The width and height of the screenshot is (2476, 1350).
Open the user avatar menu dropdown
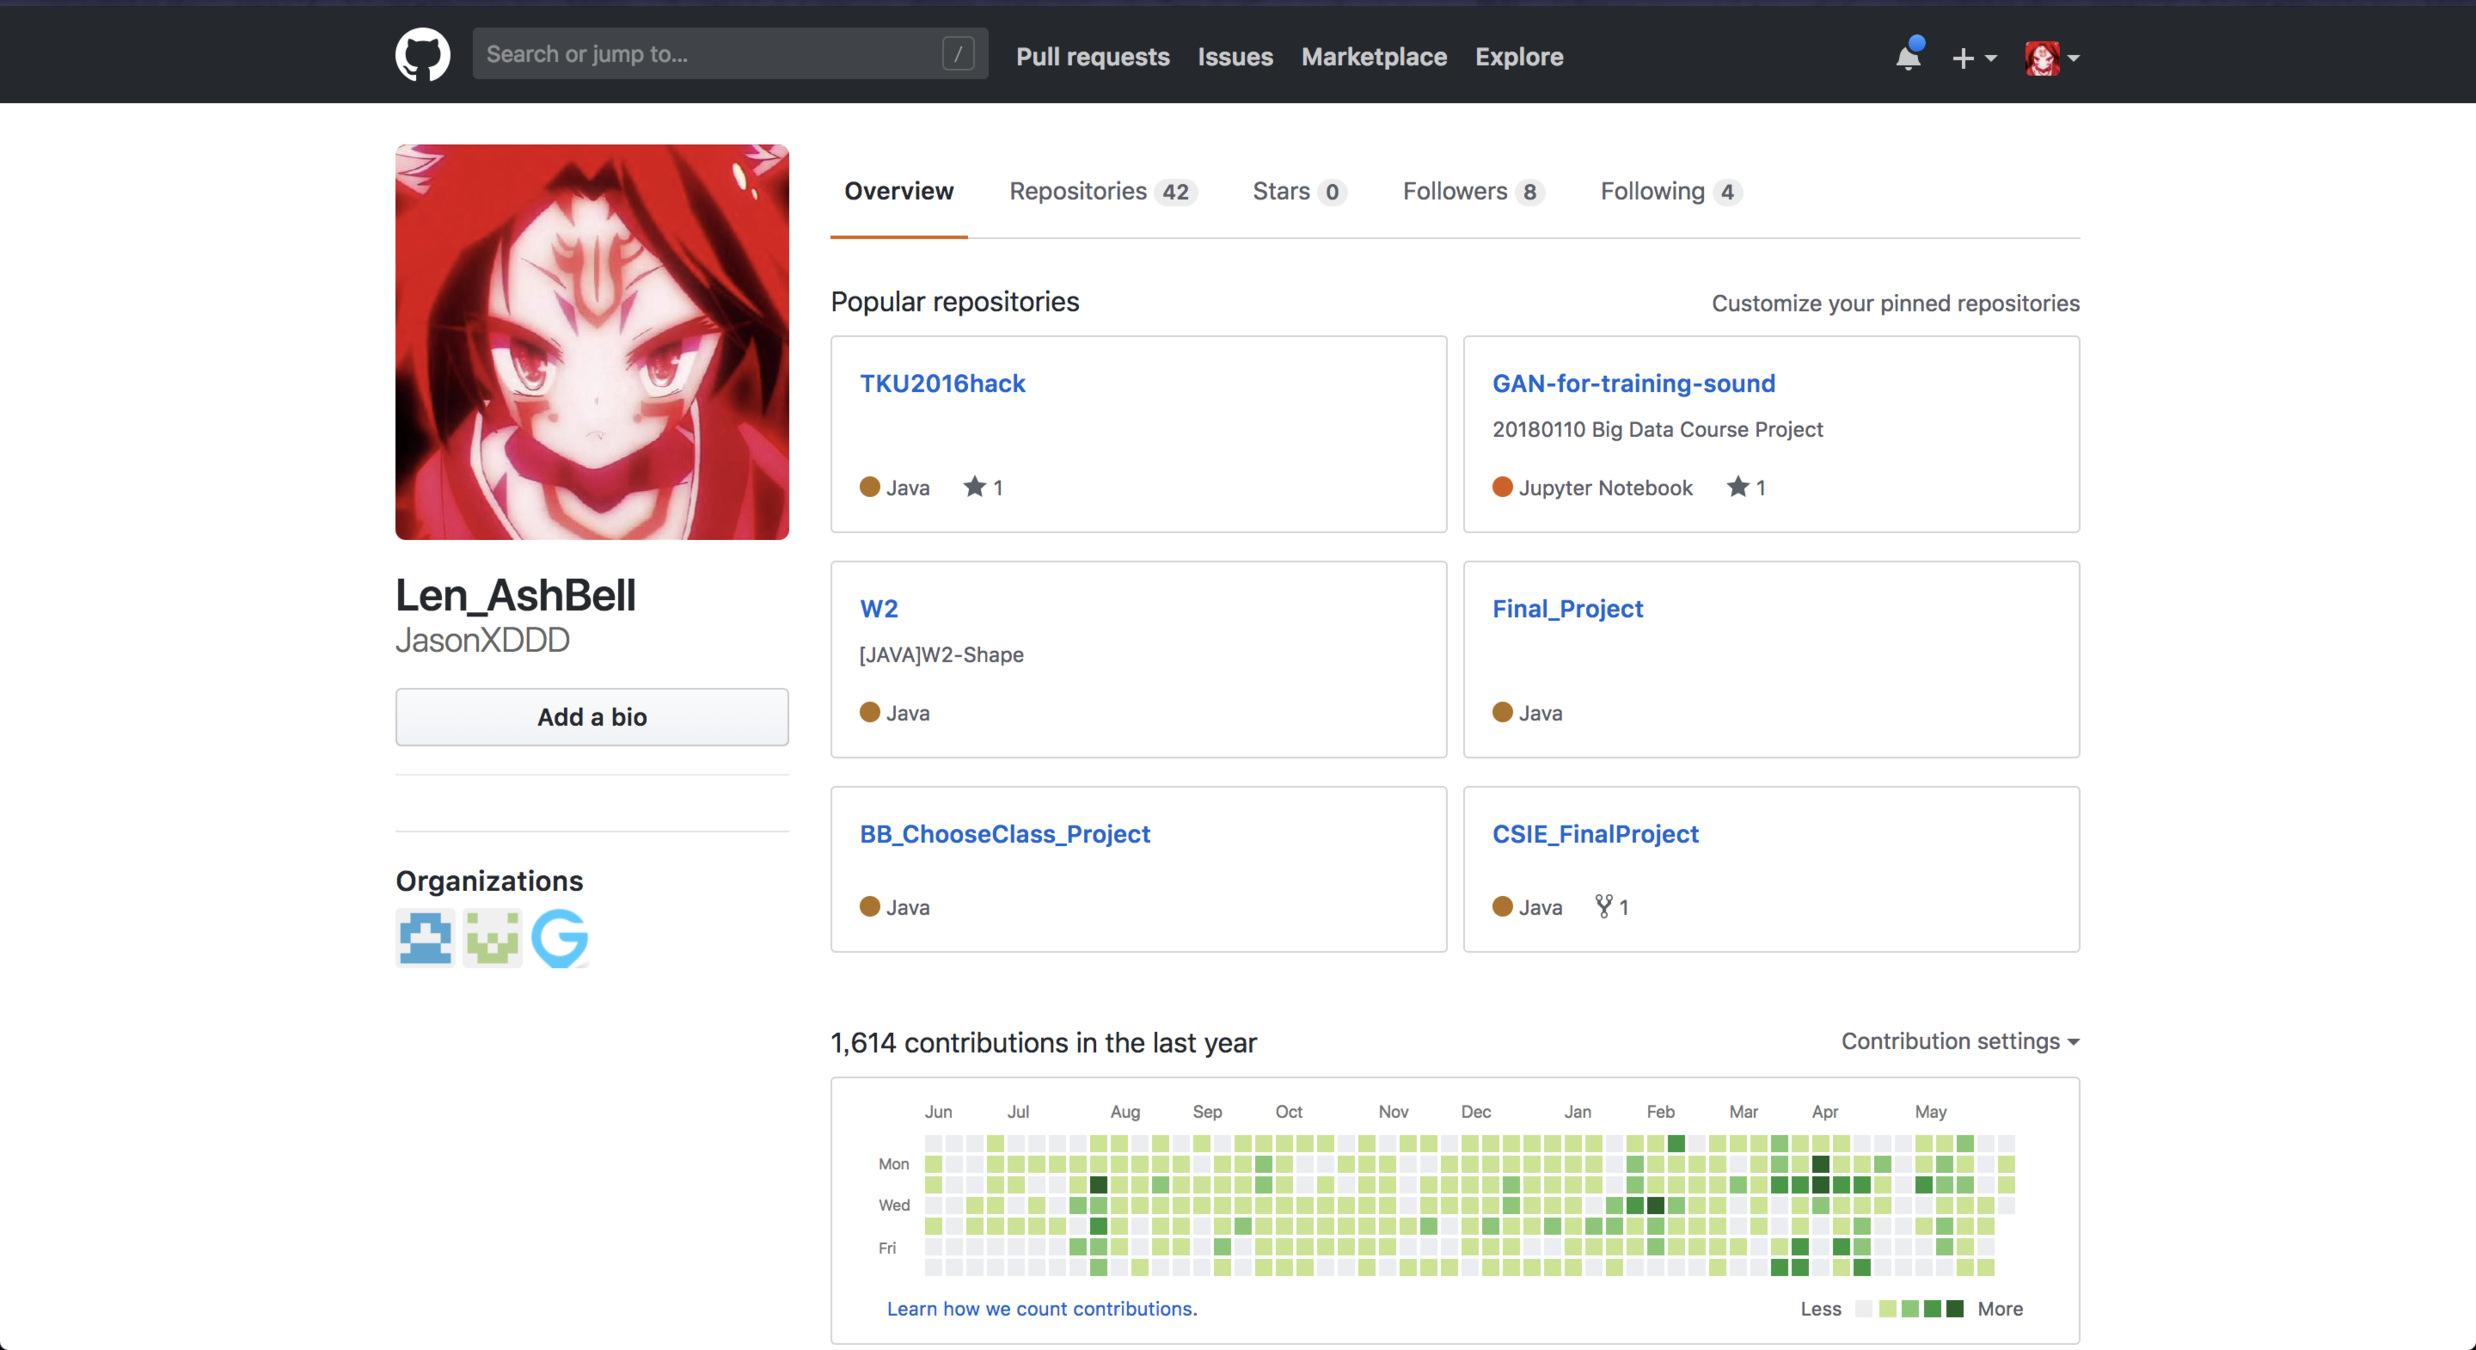point(2051,58)
